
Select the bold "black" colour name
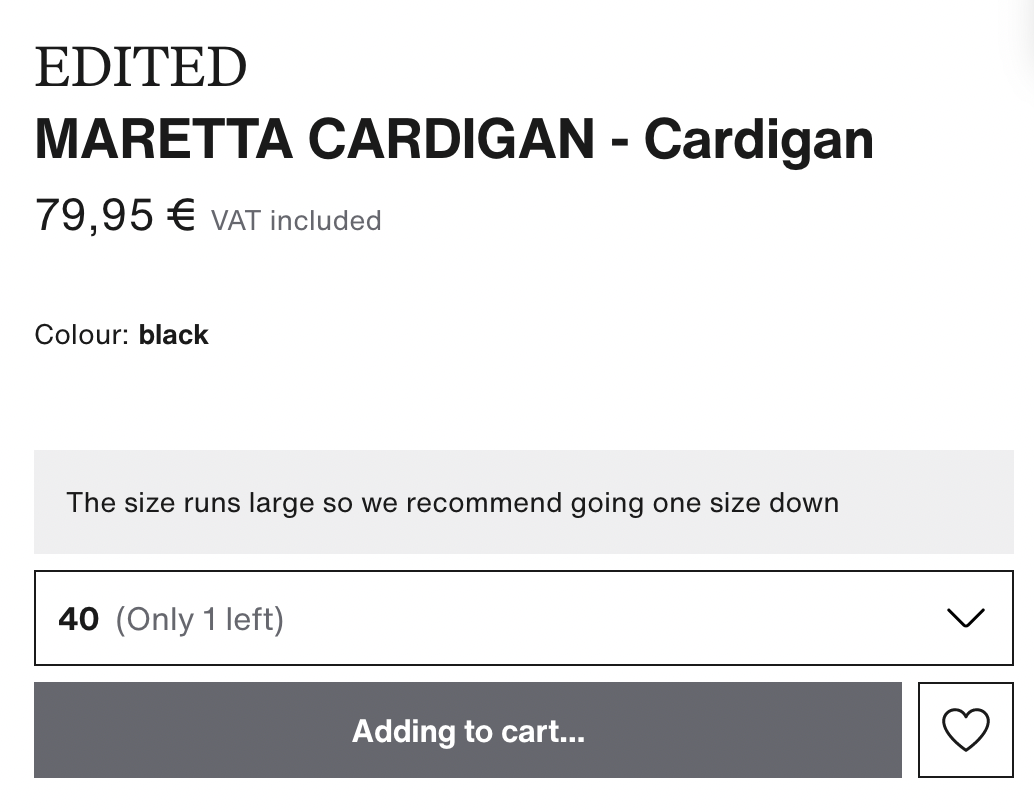[x=173, y=334]
